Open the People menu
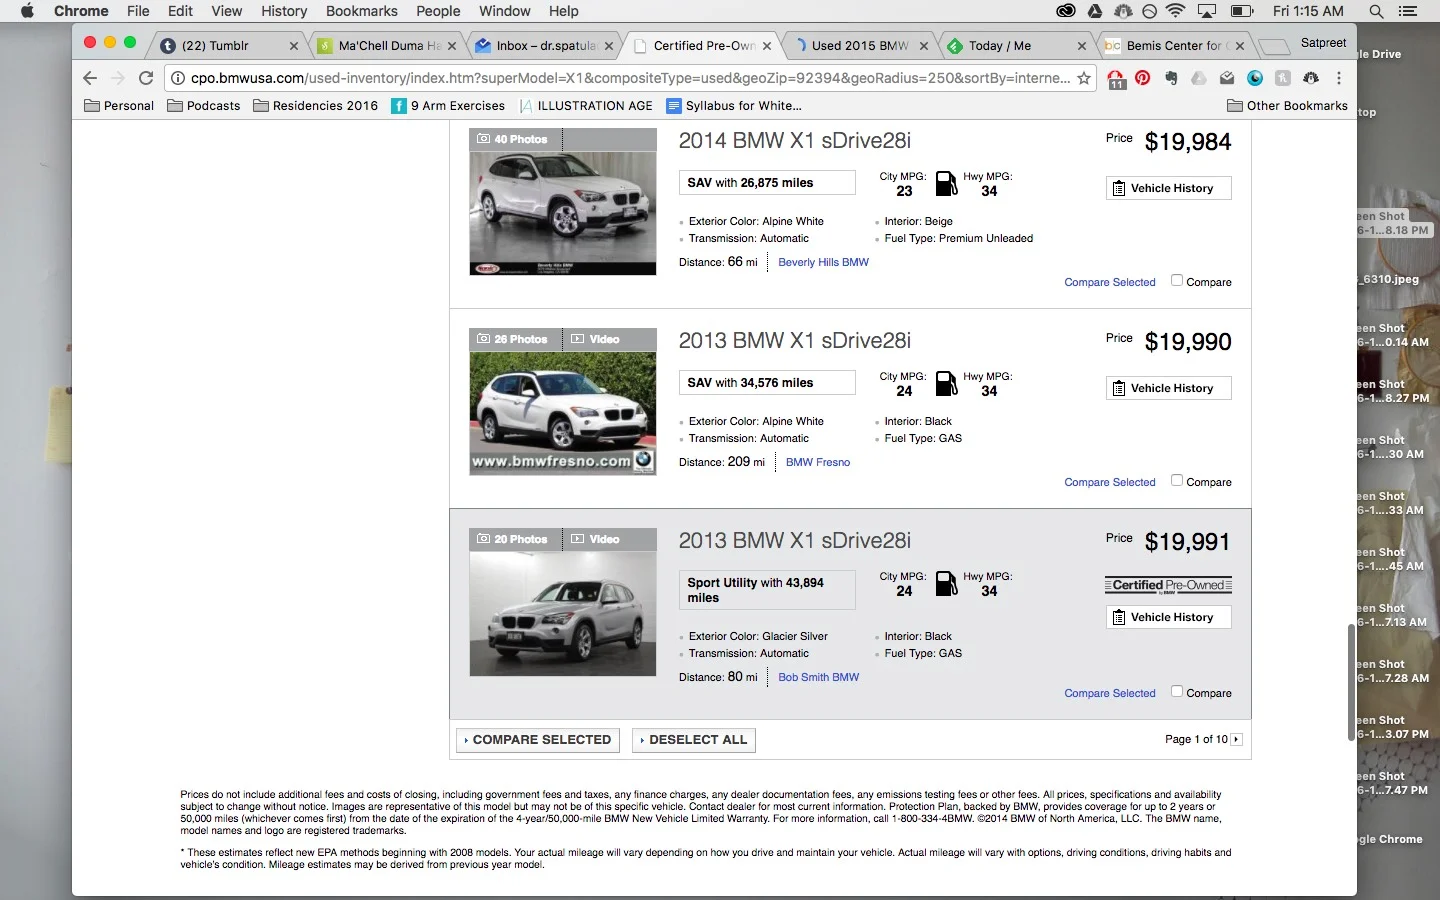This screenshot has height=900, width=1440. coord(438,11)
